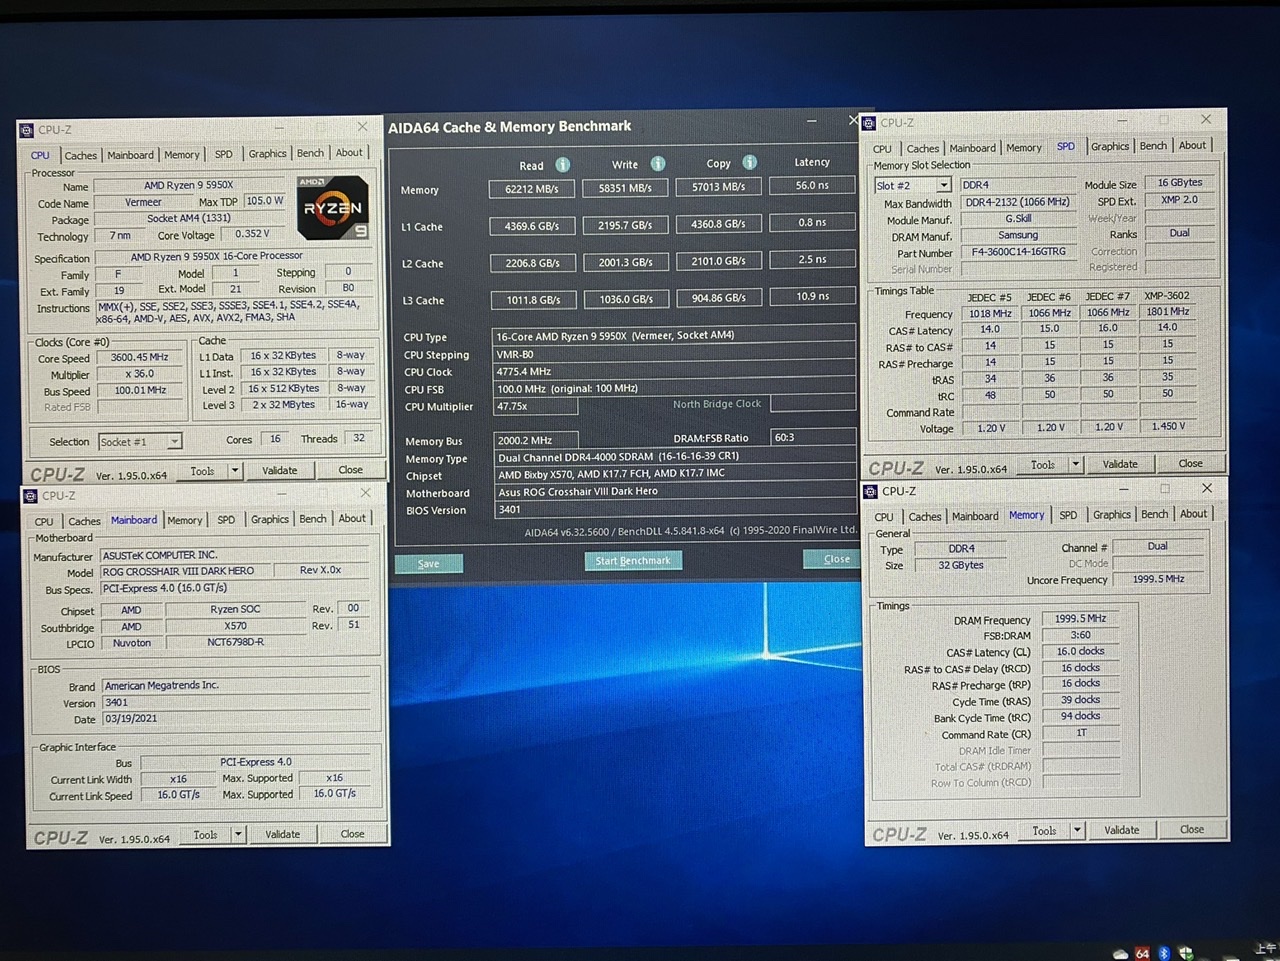Click the Memory Bus field 2000.2 MHz
Image resolution: width=1280 pixels, height=961 pixels.
tap(536, 440)
